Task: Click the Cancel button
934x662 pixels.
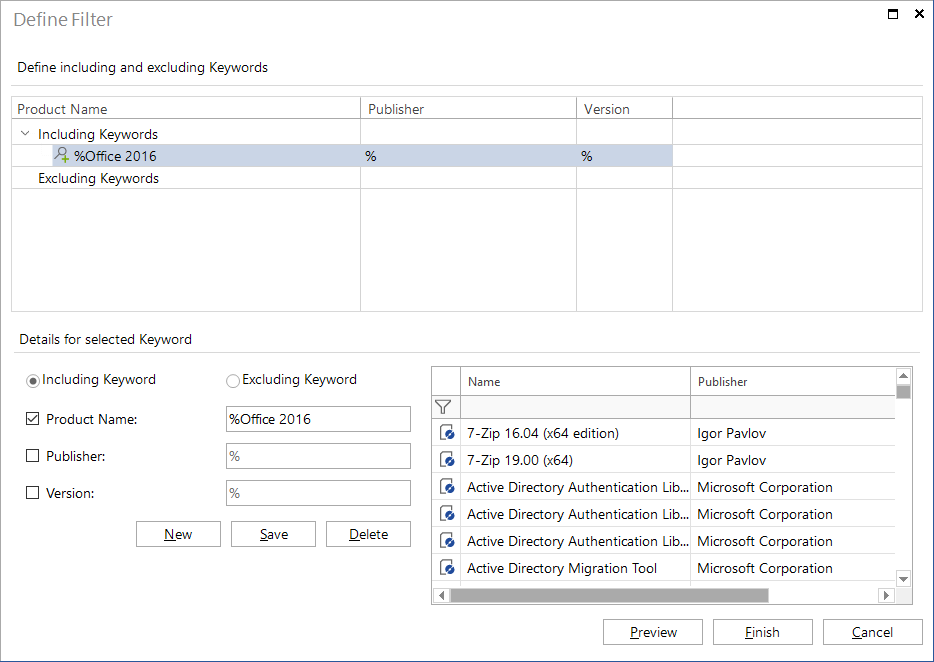Action: tap(873, 632)
